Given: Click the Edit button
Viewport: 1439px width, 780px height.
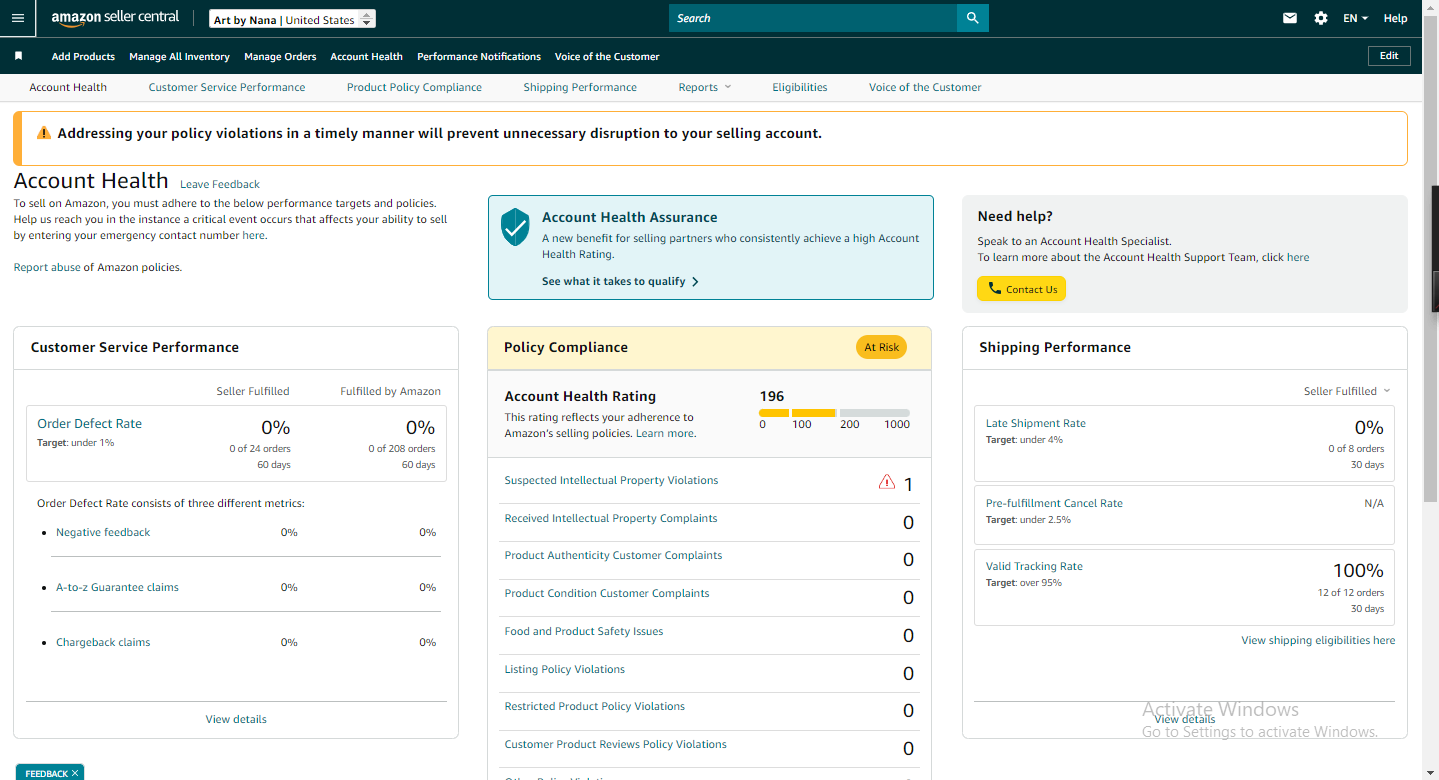Looking at the screenshot, I should pos(1389,56).
